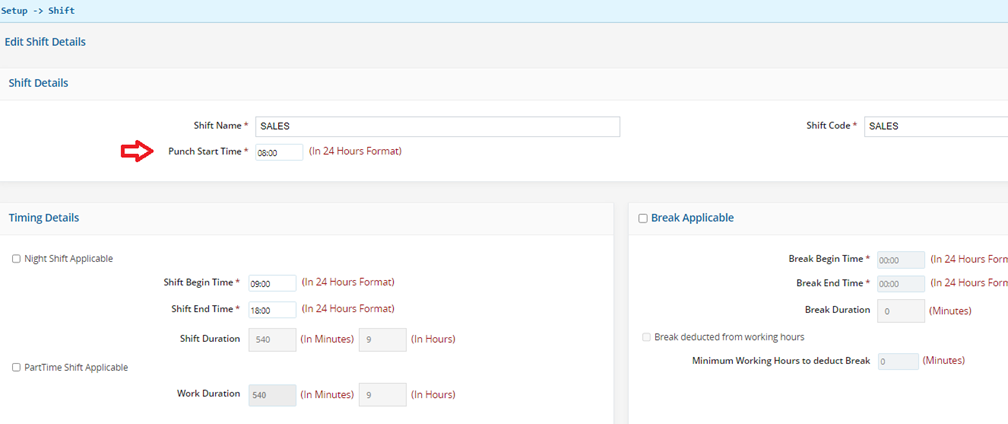The width and height of the screenshot is (1008, 424).
Task: Click the Shift End Time field
Action: coord(273,310)
